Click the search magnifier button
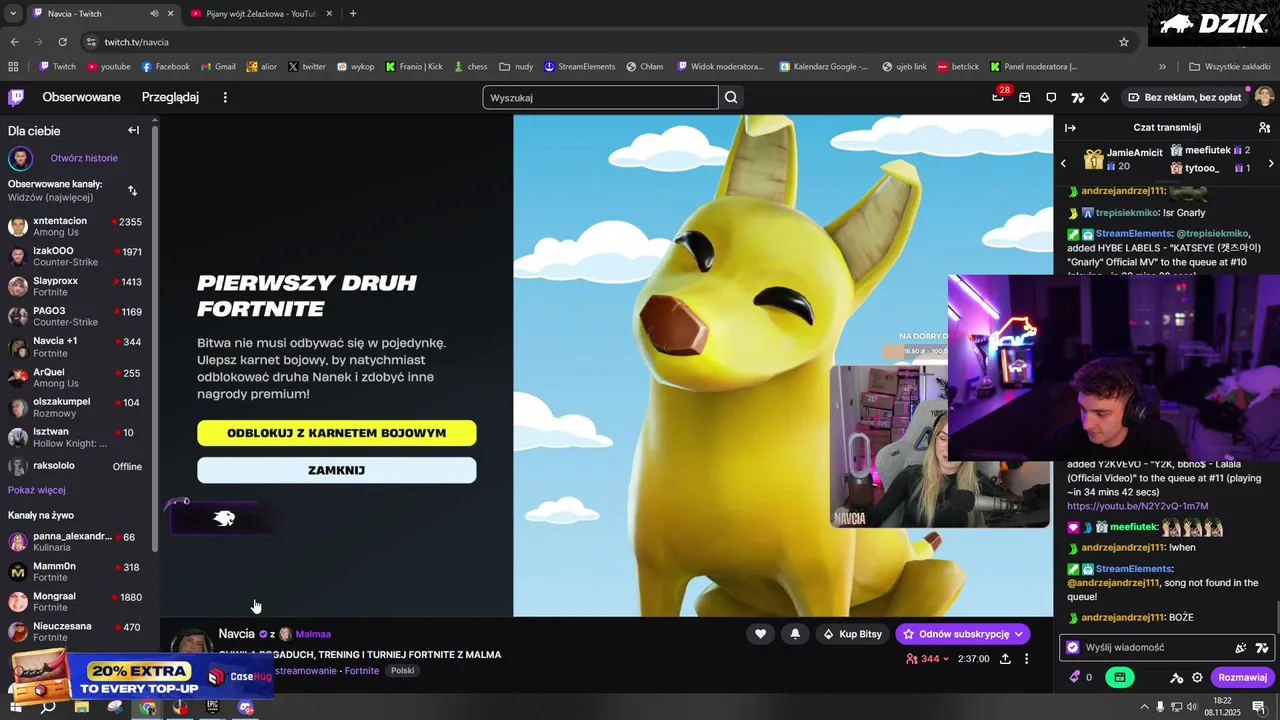Screen dimensions: 1280x720 click(731, 97)
